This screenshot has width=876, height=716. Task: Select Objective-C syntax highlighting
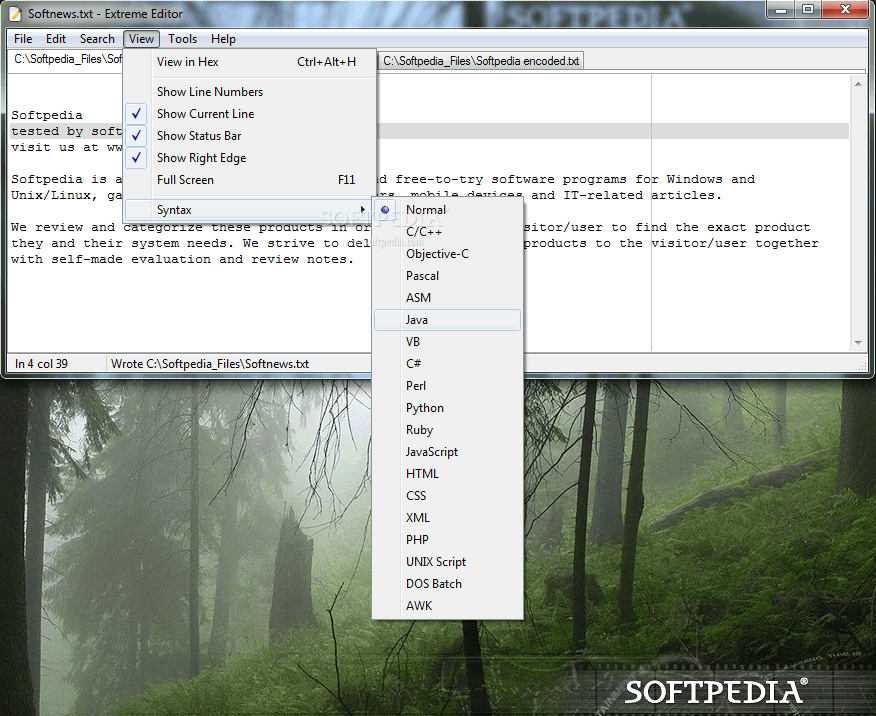pyautogui.click(x=447, y=254)
